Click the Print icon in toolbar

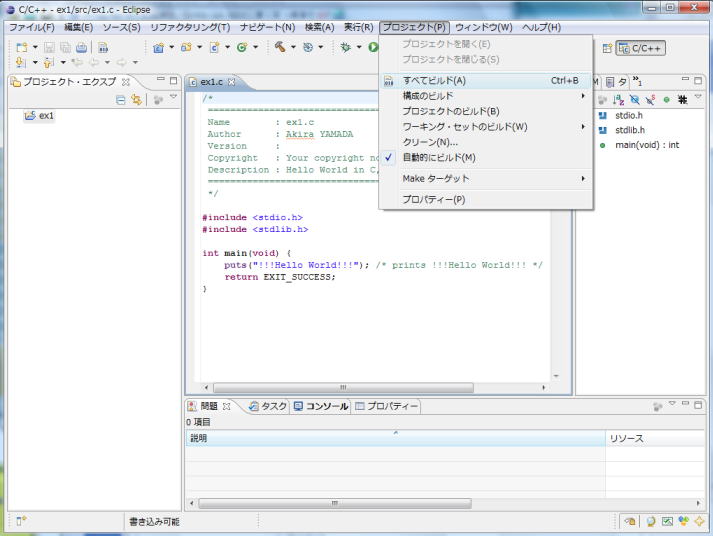click(81, 47)
